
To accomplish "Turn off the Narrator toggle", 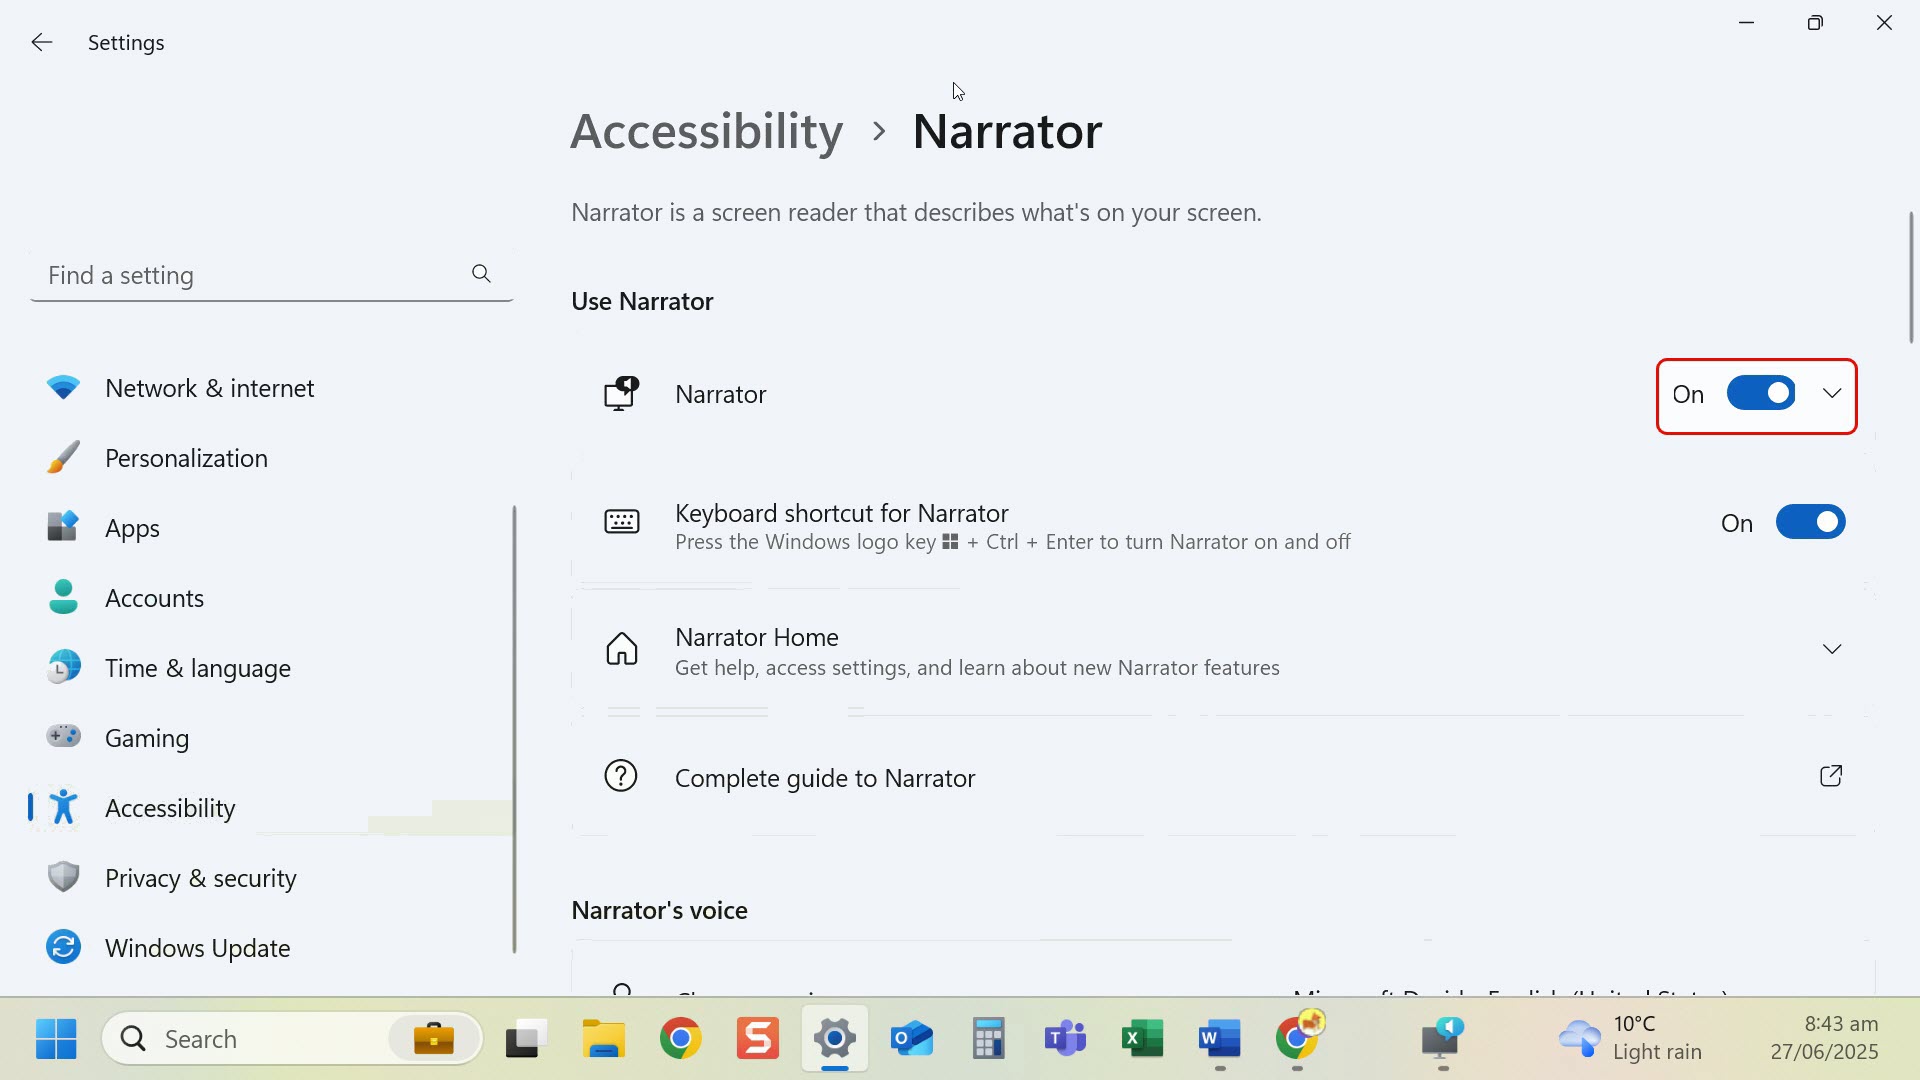I will 1761,394.
